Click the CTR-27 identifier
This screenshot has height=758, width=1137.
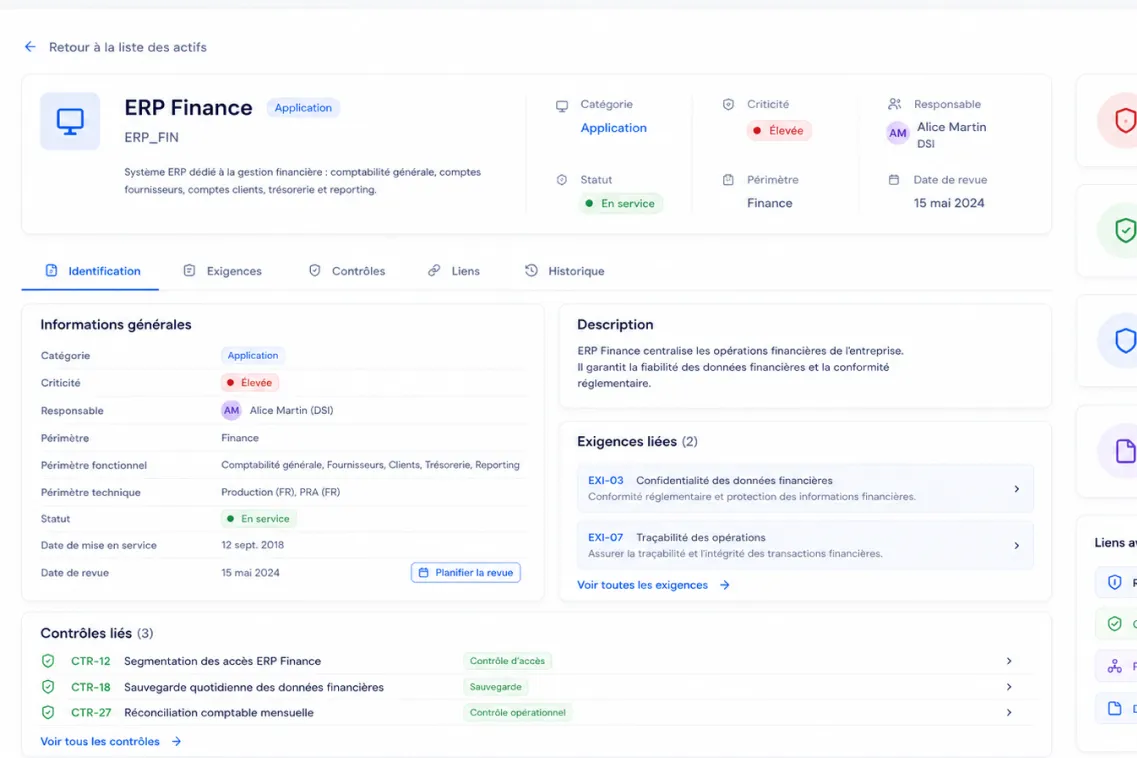tap(91, 712)
